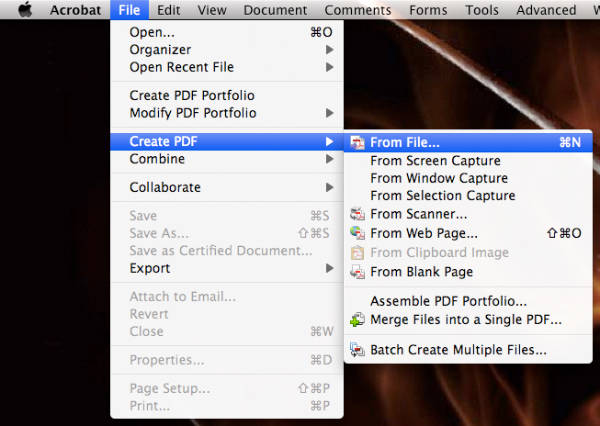Screen dimensions: 600x426
Task: Click the Batch Create Multiple Files icon
Action: tap(357, 350)
